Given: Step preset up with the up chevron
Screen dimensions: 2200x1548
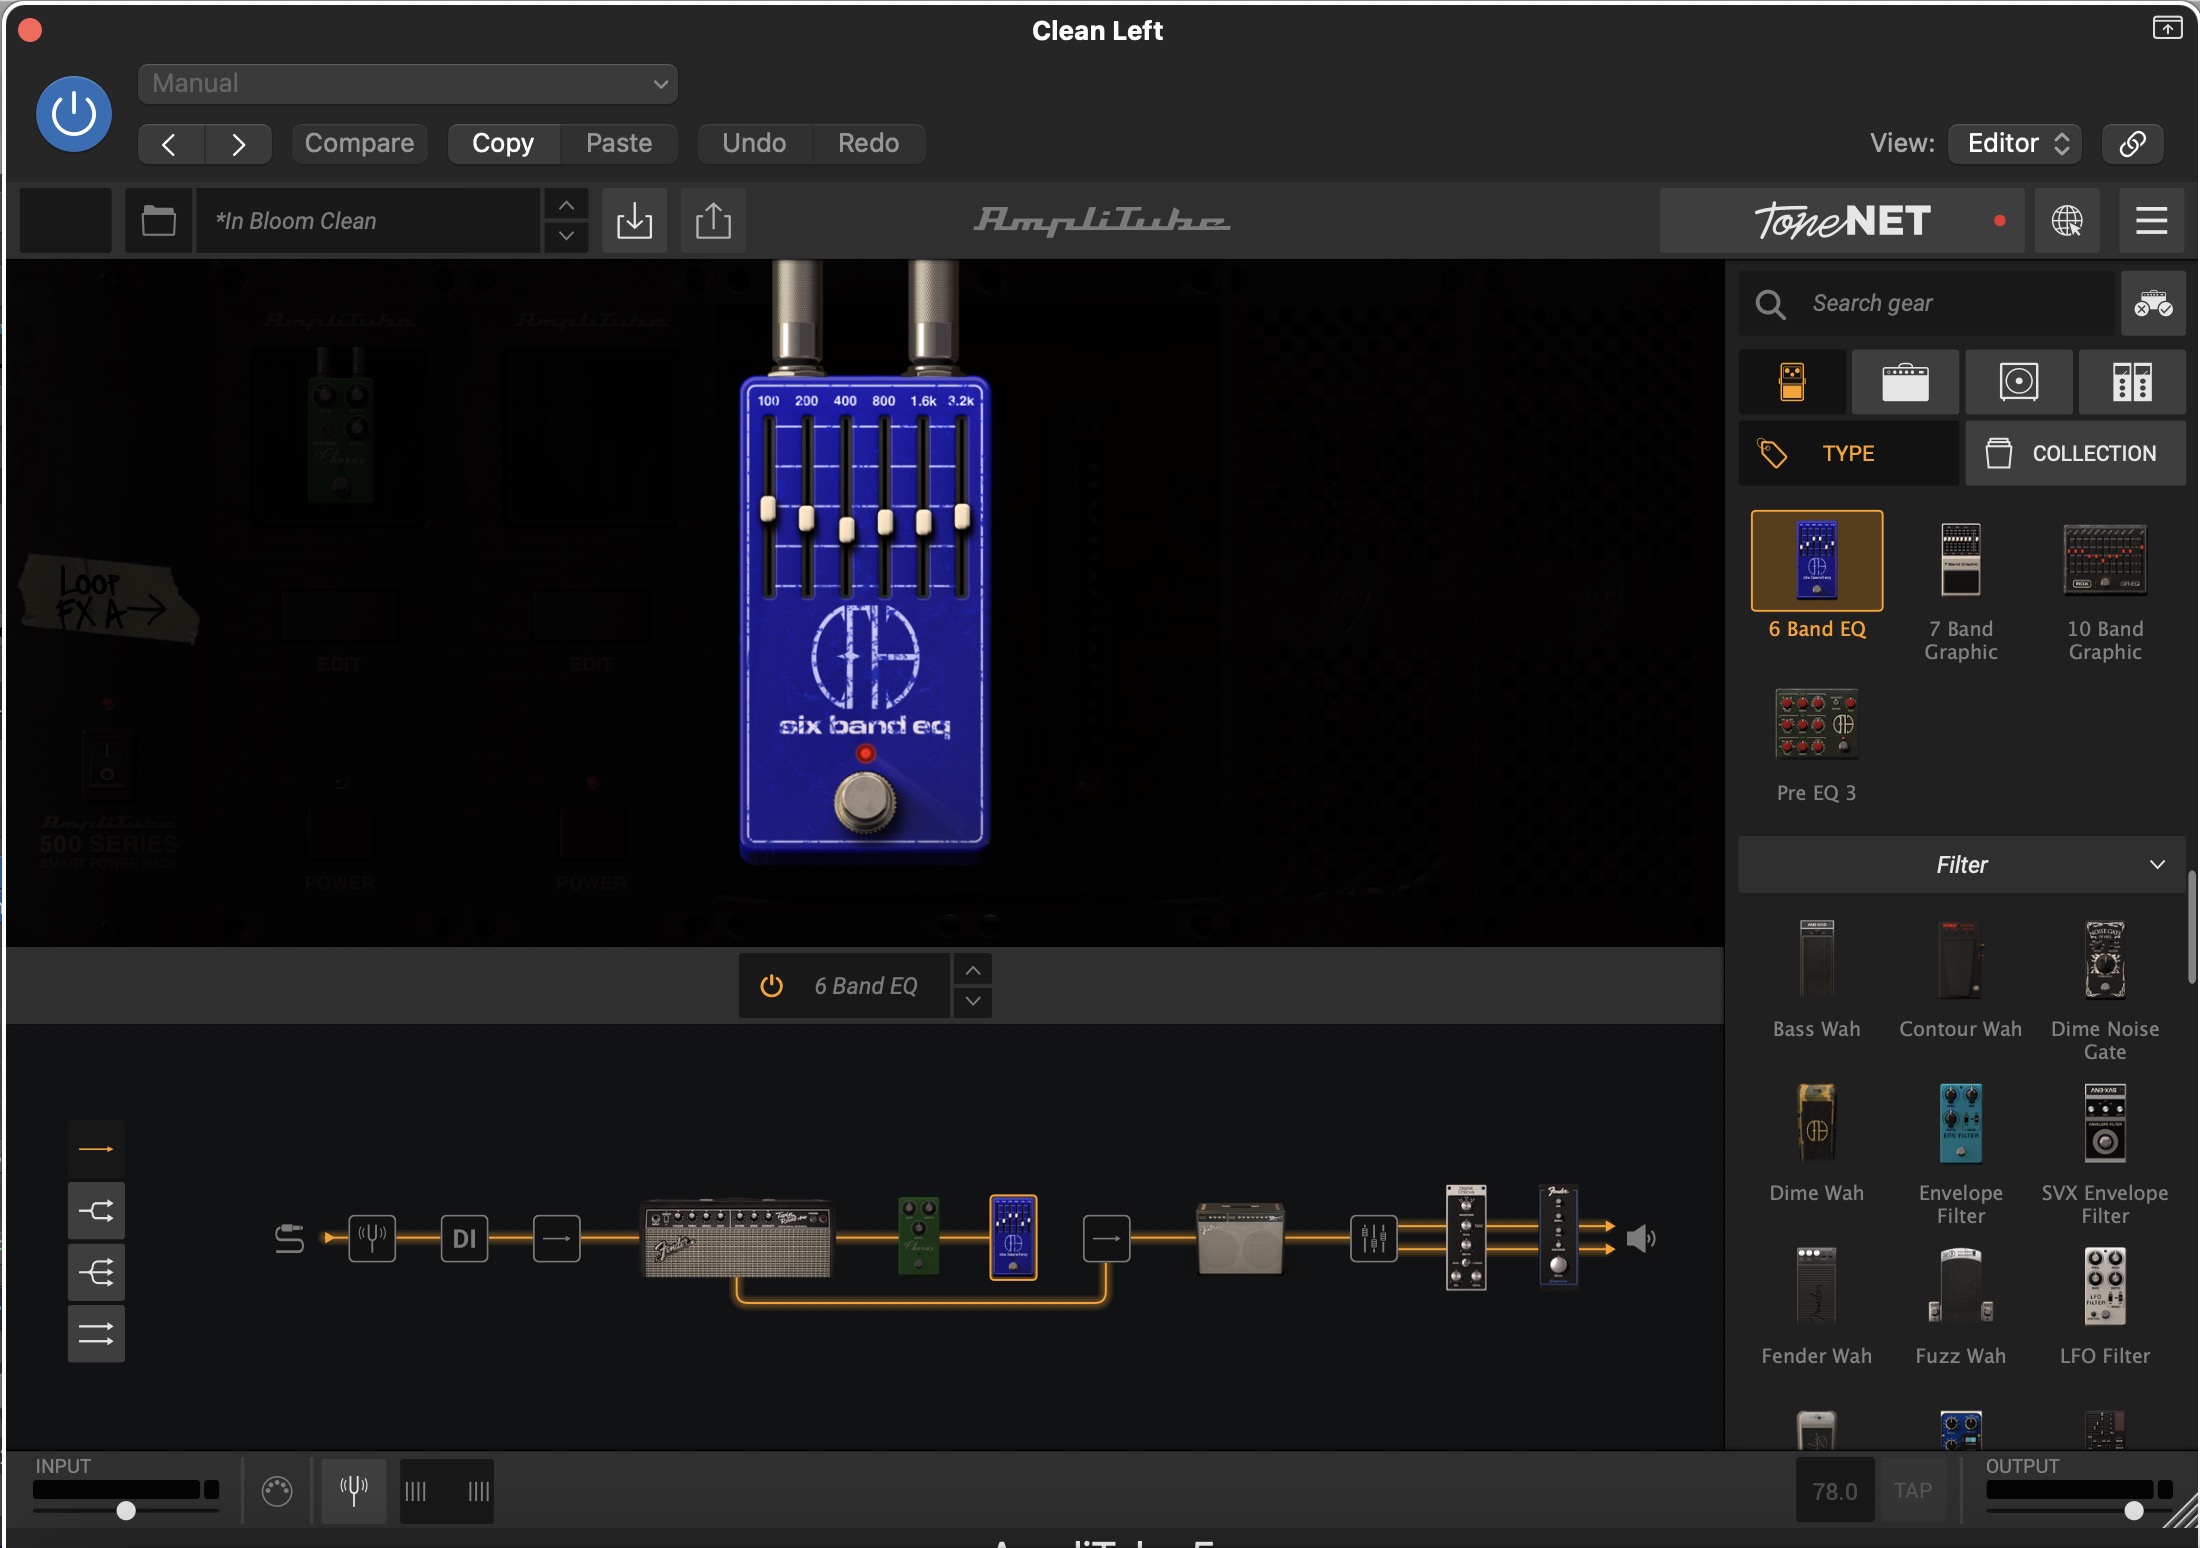Looking at the screenshot, I should [566, 205].
